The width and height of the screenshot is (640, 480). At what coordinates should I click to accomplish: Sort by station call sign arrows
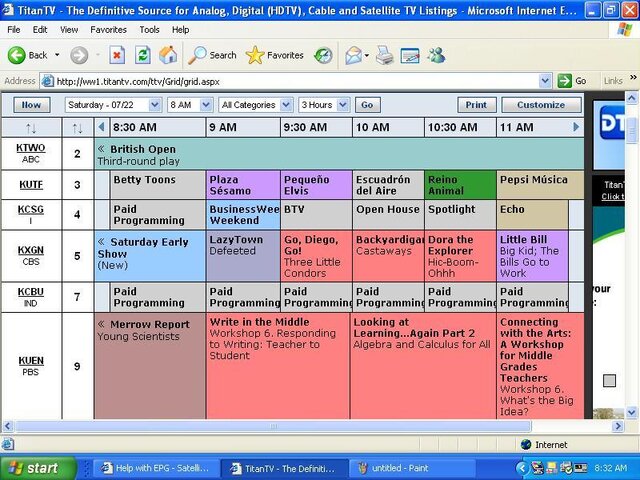(31, 129)
